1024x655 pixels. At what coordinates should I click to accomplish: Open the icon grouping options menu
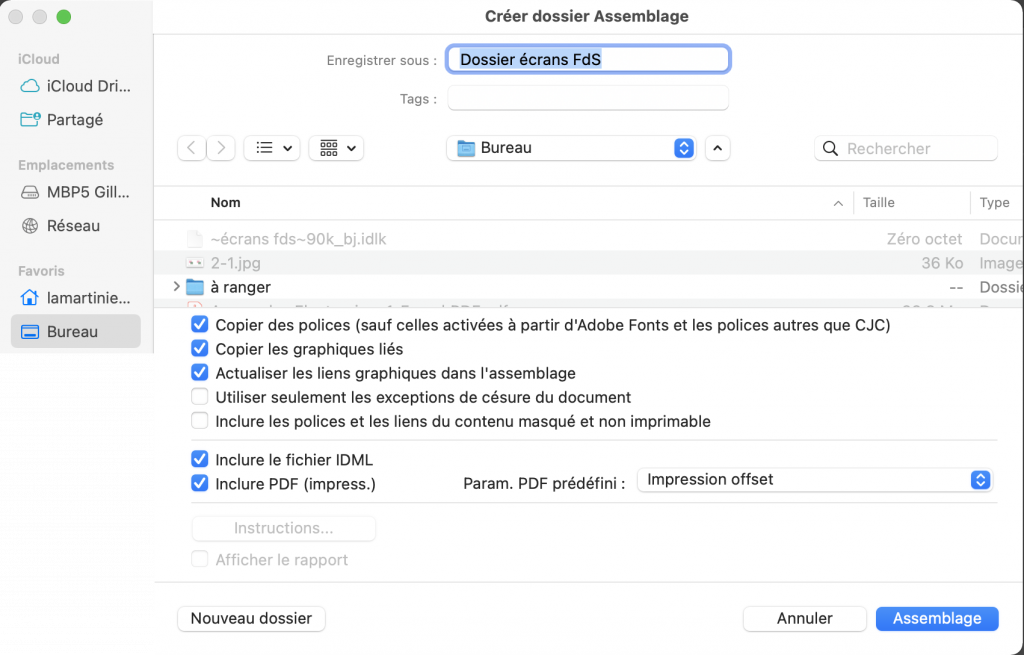336,148
